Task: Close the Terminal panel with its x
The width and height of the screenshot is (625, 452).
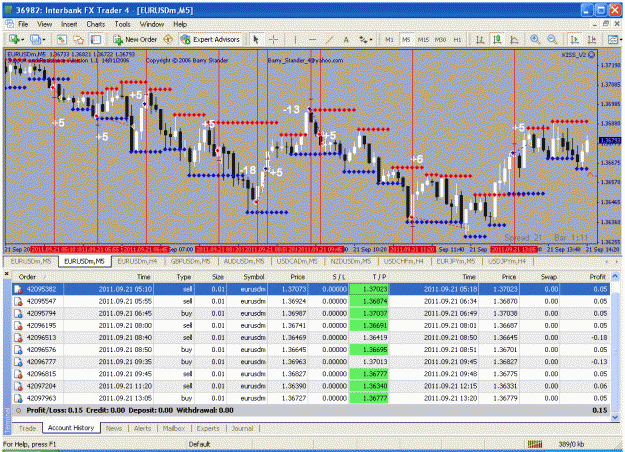Action: click(6, 274)
